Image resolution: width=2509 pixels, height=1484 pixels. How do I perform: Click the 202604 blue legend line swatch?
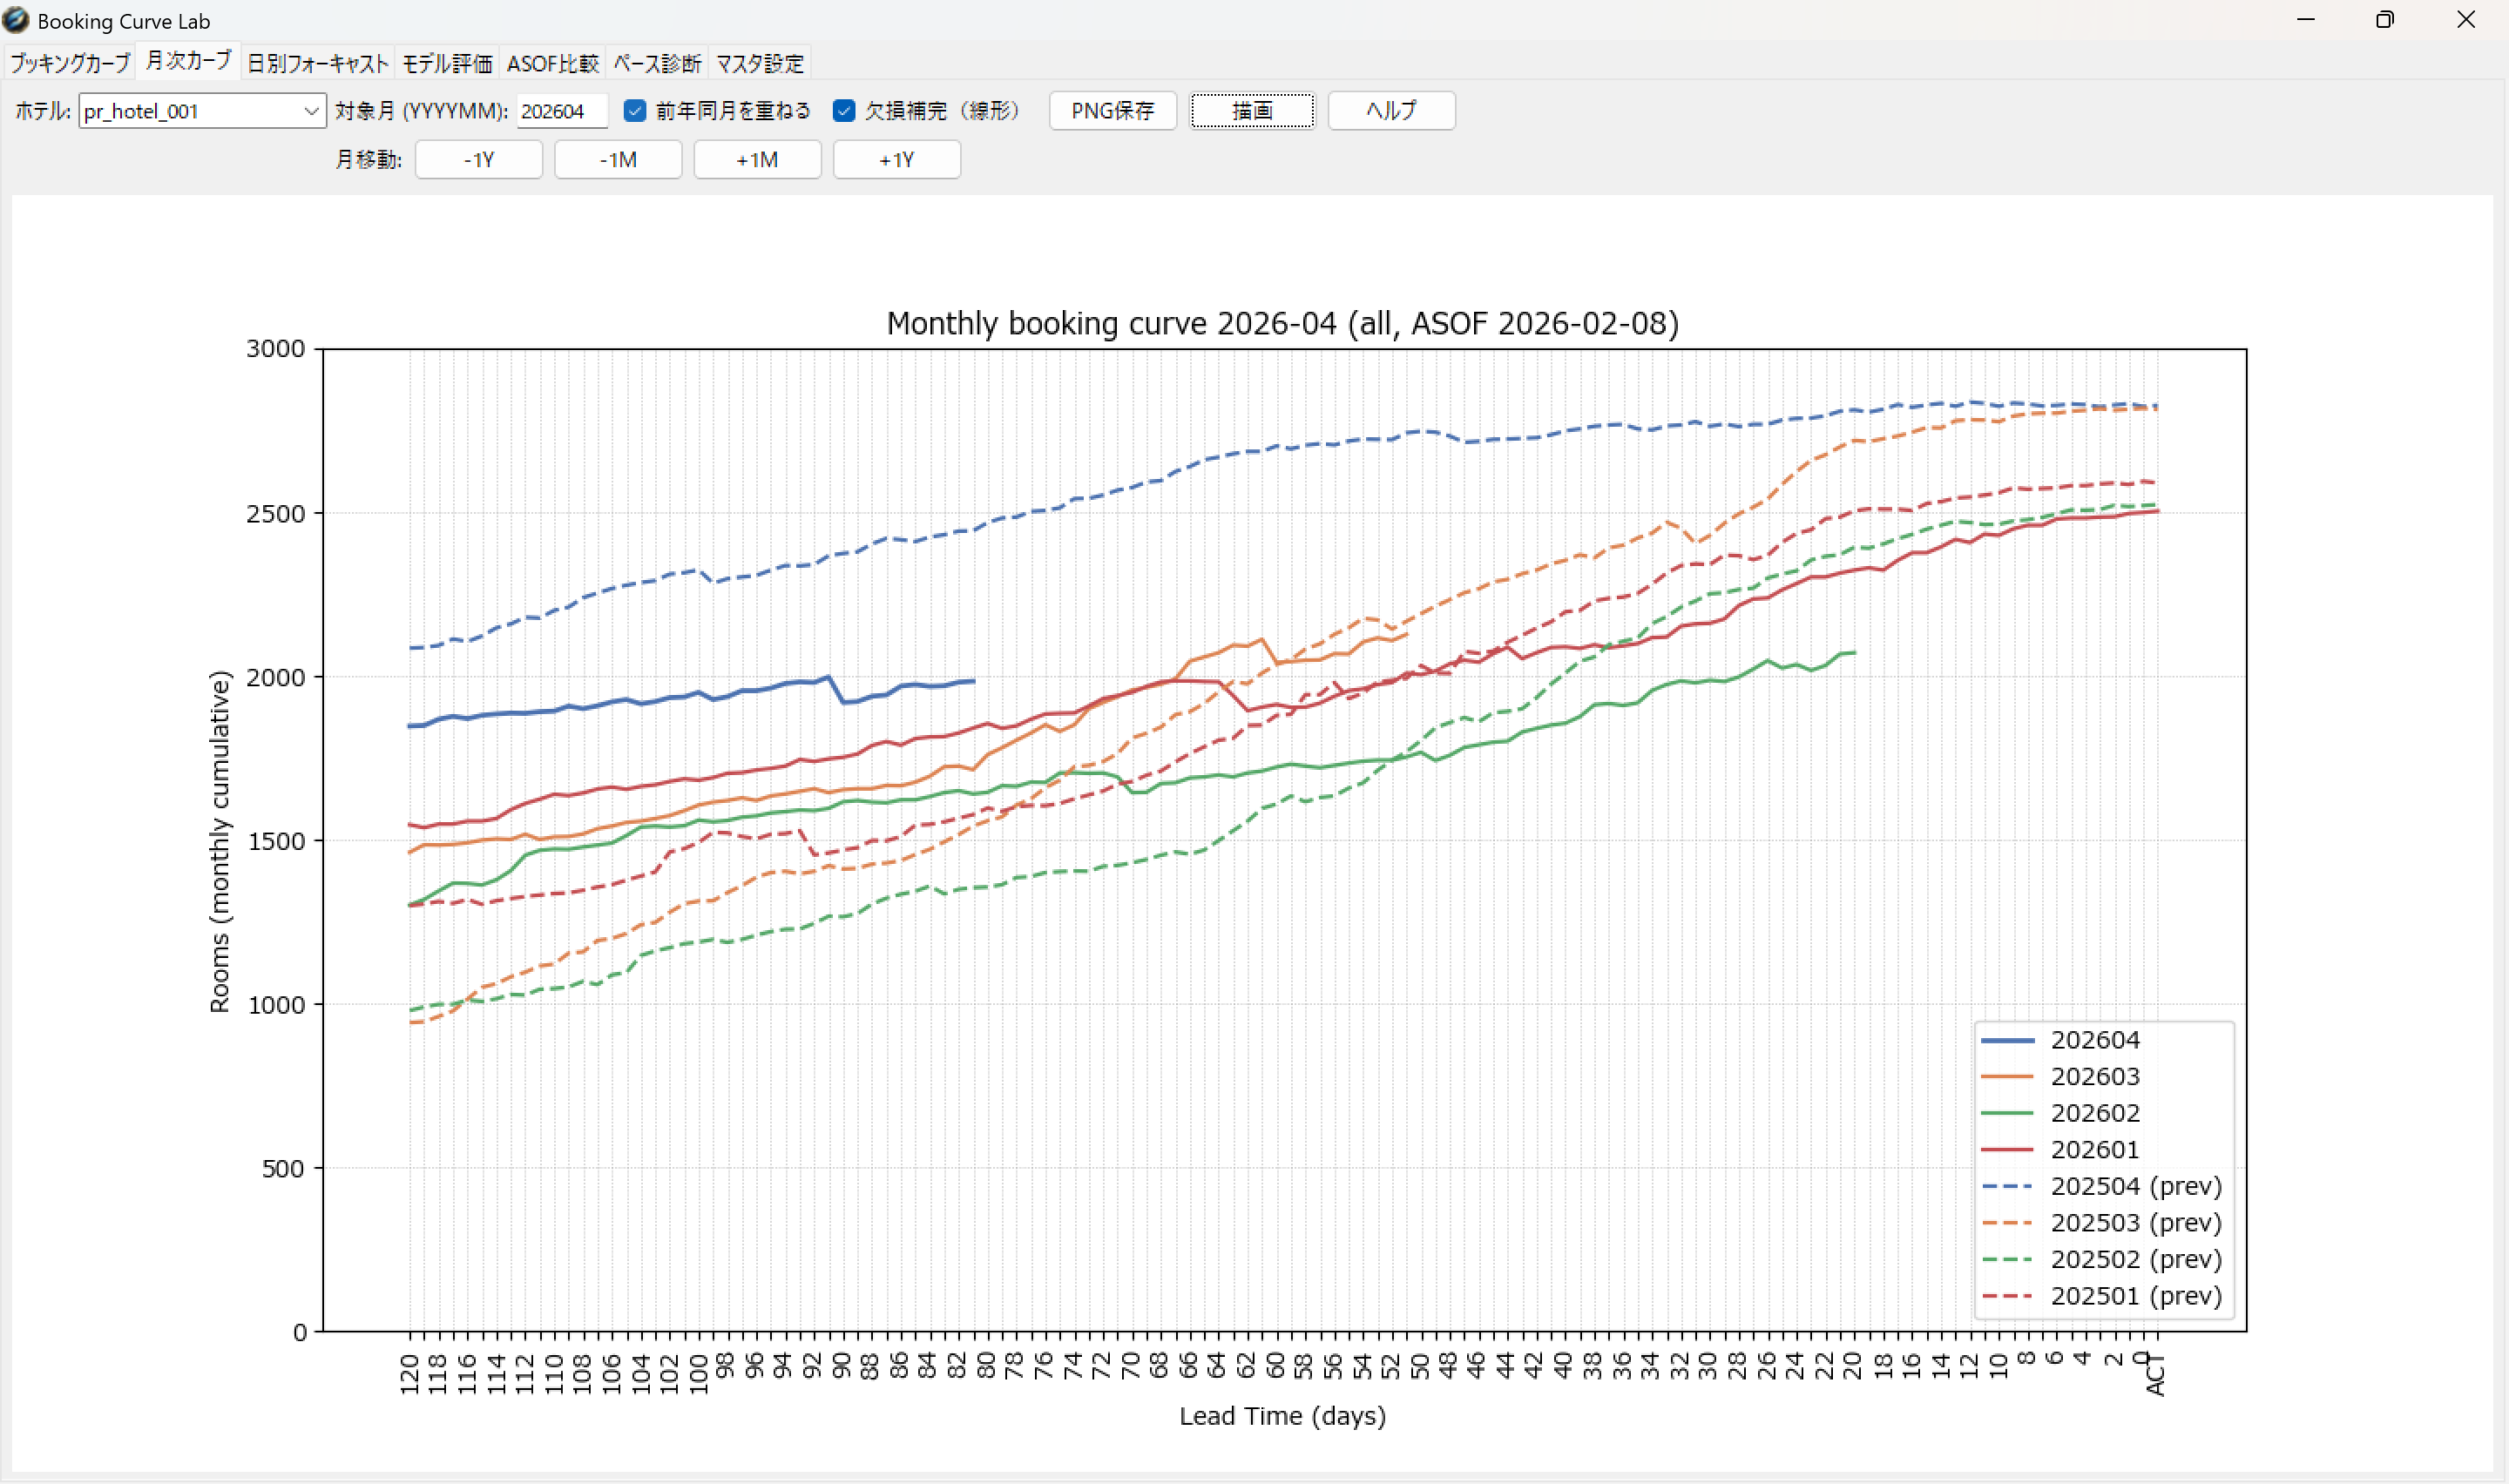(x=2006, y=1041)
